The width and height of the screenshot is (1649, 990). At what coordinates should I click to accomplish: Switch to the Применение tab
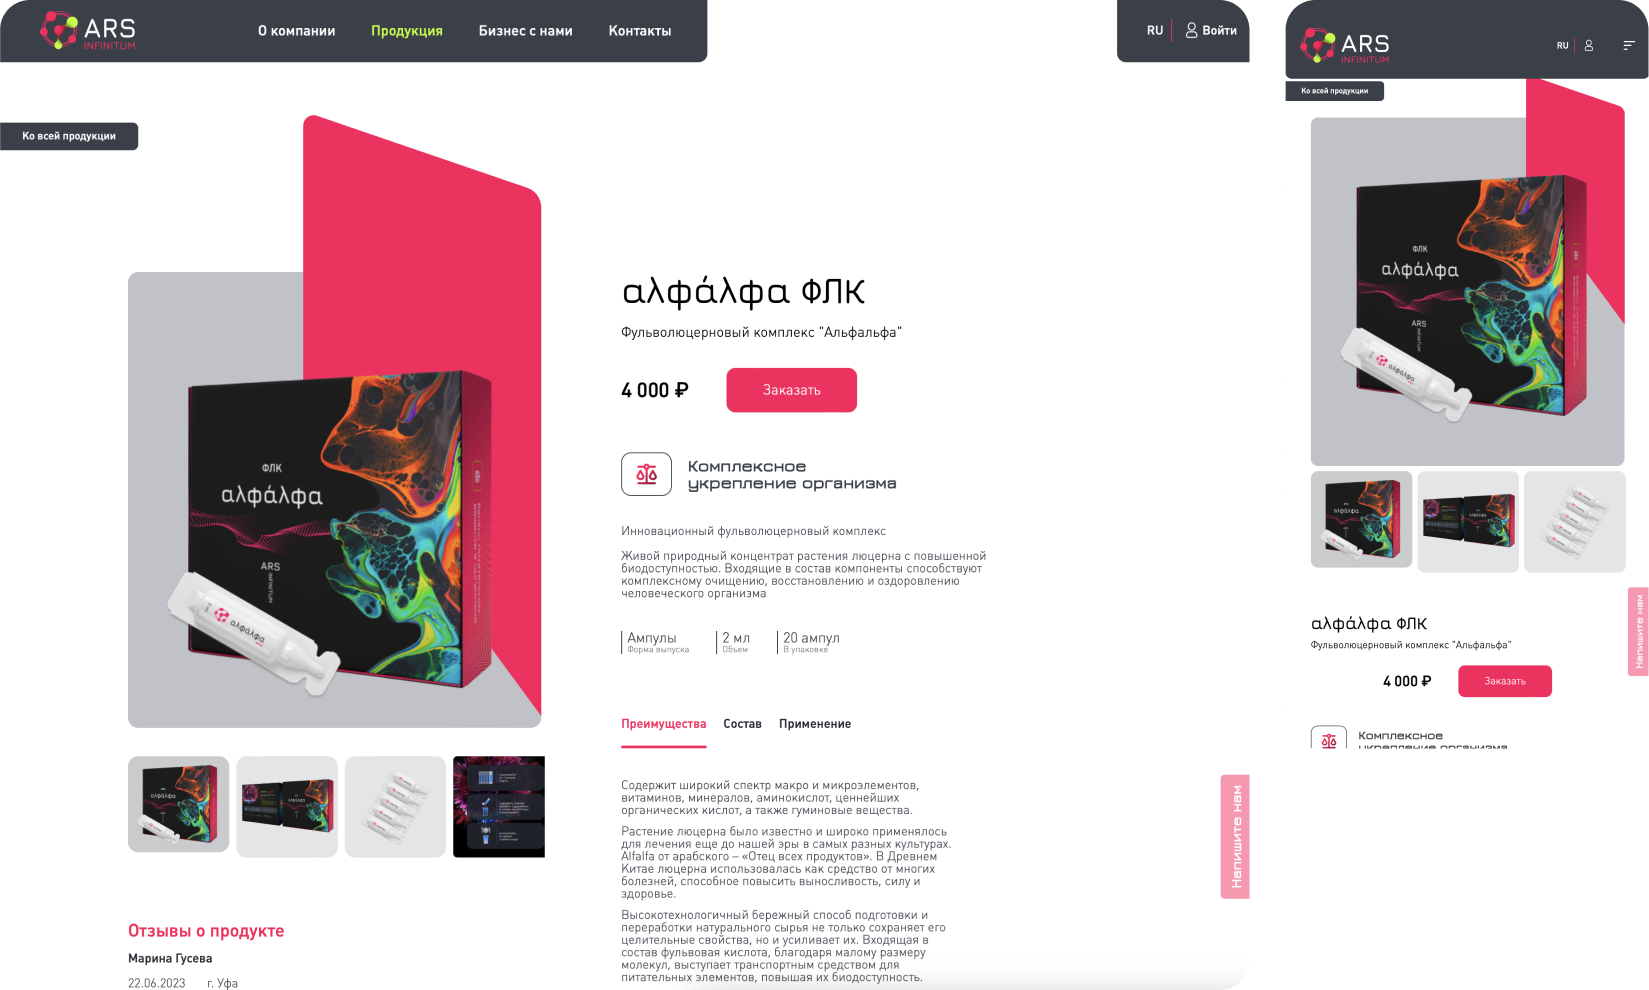[815, 724]
